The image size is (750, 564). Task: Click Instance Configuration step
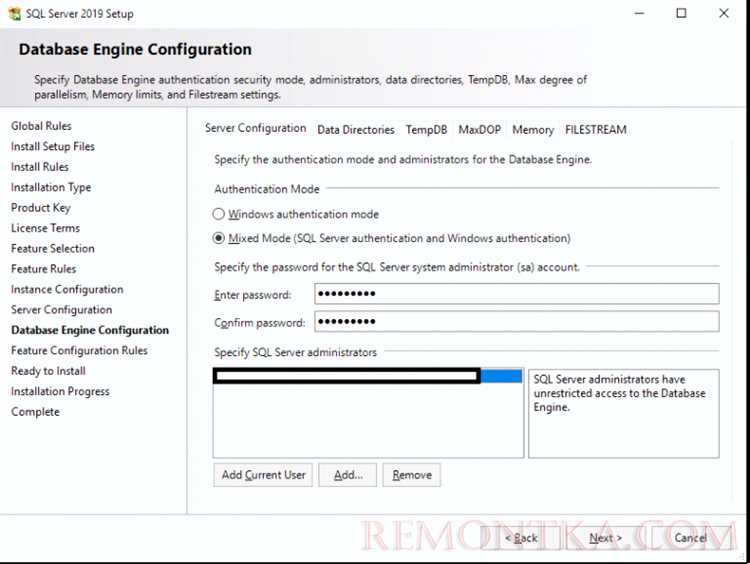click(x=67, y=289)
